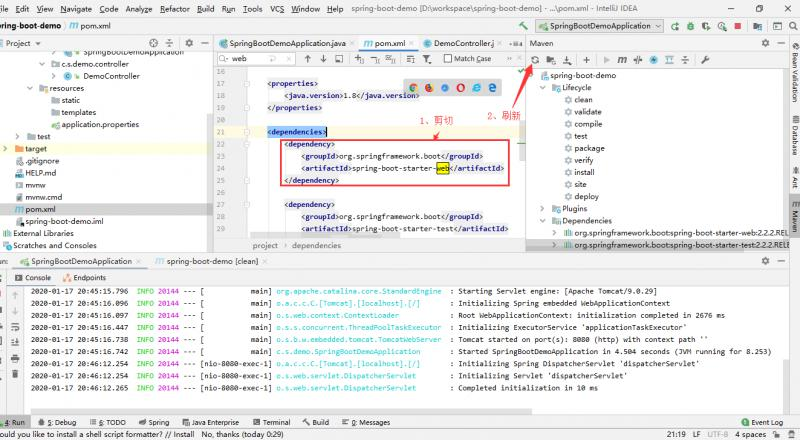Screen dimensions: 800x440
Task: Collapse the resources folder
Action: [x=30, y=88]
